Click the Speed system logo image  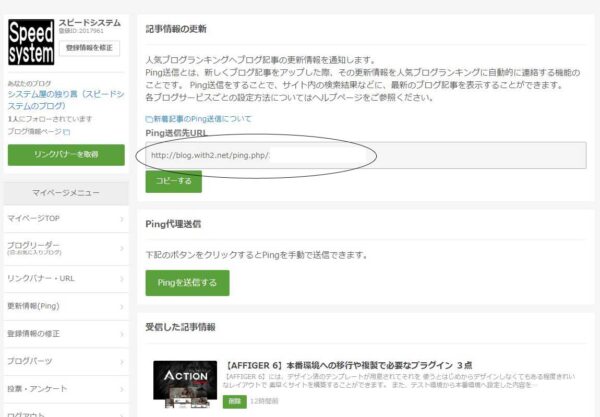(x=31, y=42)
